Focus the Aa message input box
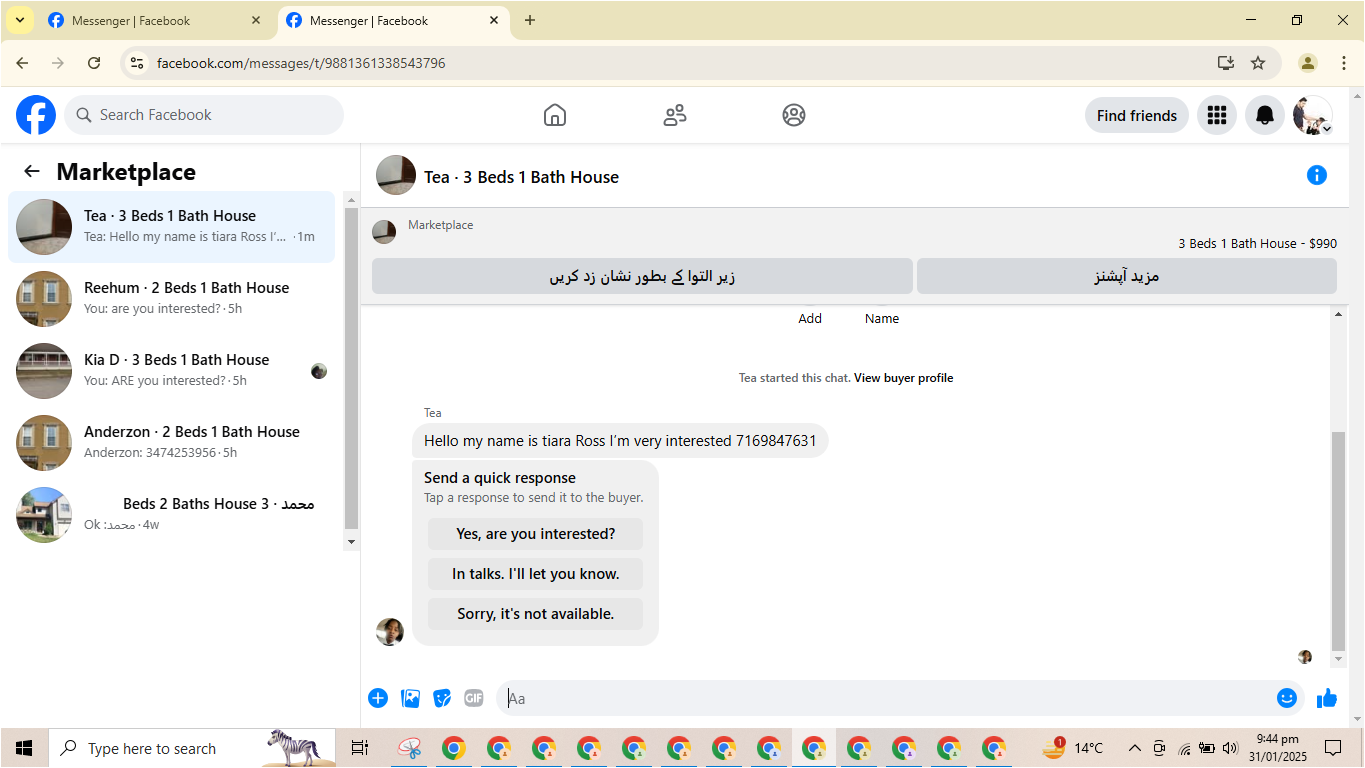 tap(883, 698)
